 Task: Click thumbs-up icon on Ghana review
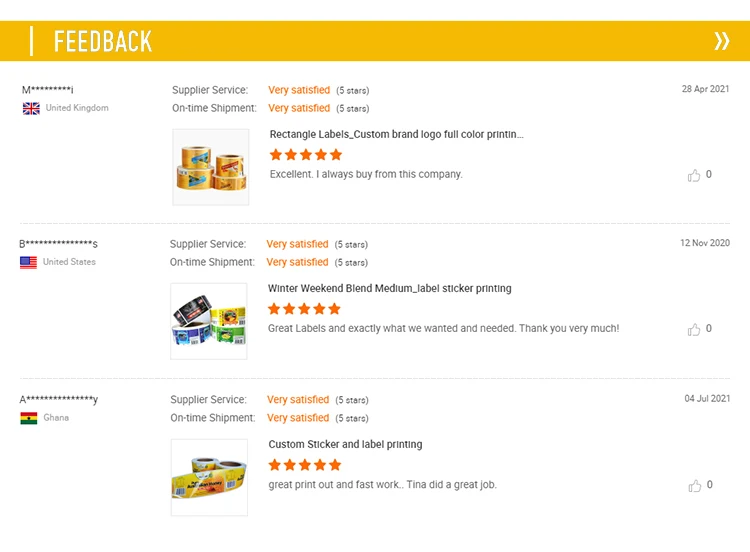click(x=694, y=486)
